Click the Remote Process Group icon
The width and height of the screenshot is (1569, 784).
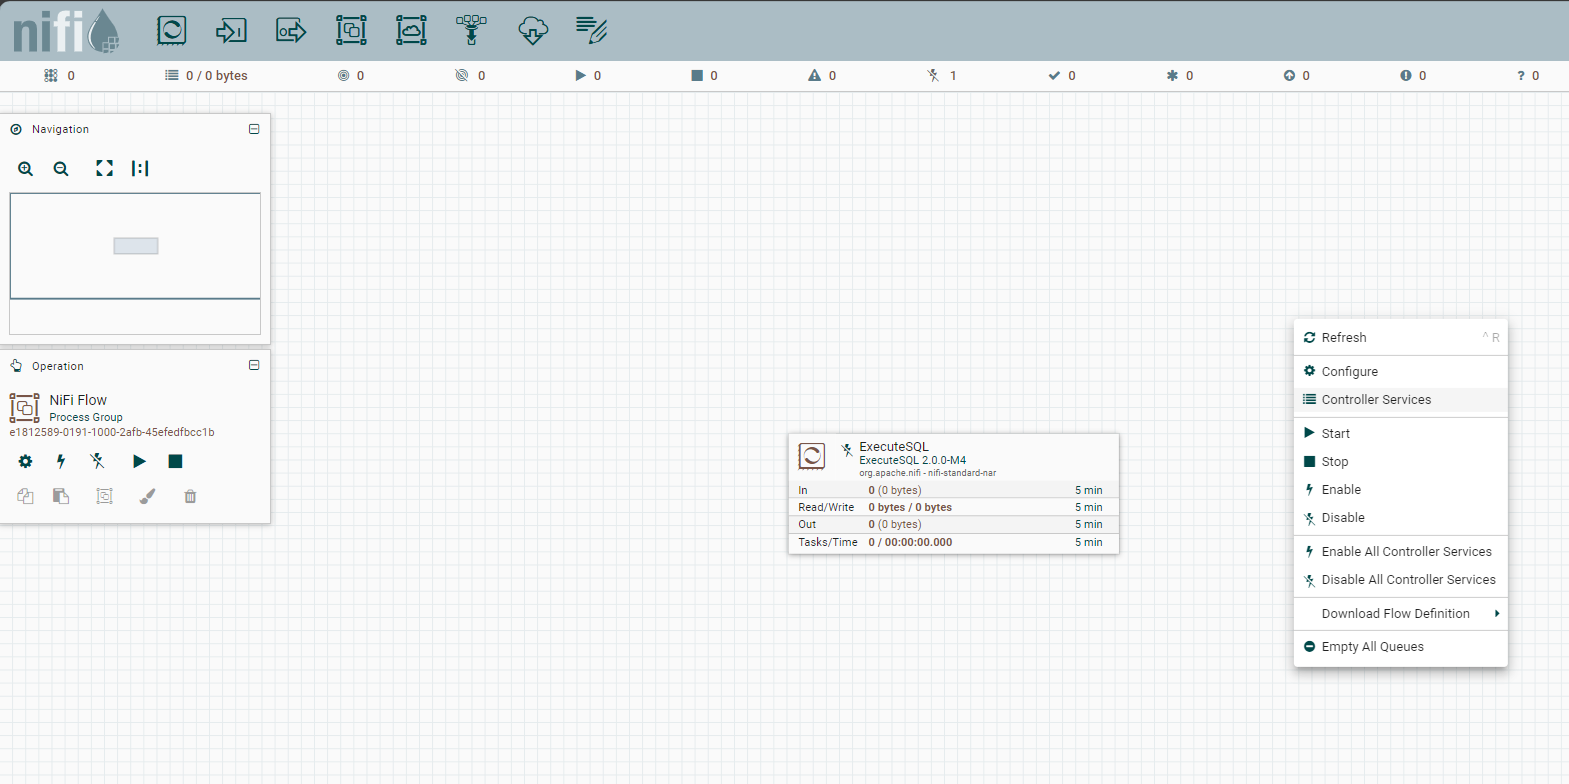coord(411,30)
